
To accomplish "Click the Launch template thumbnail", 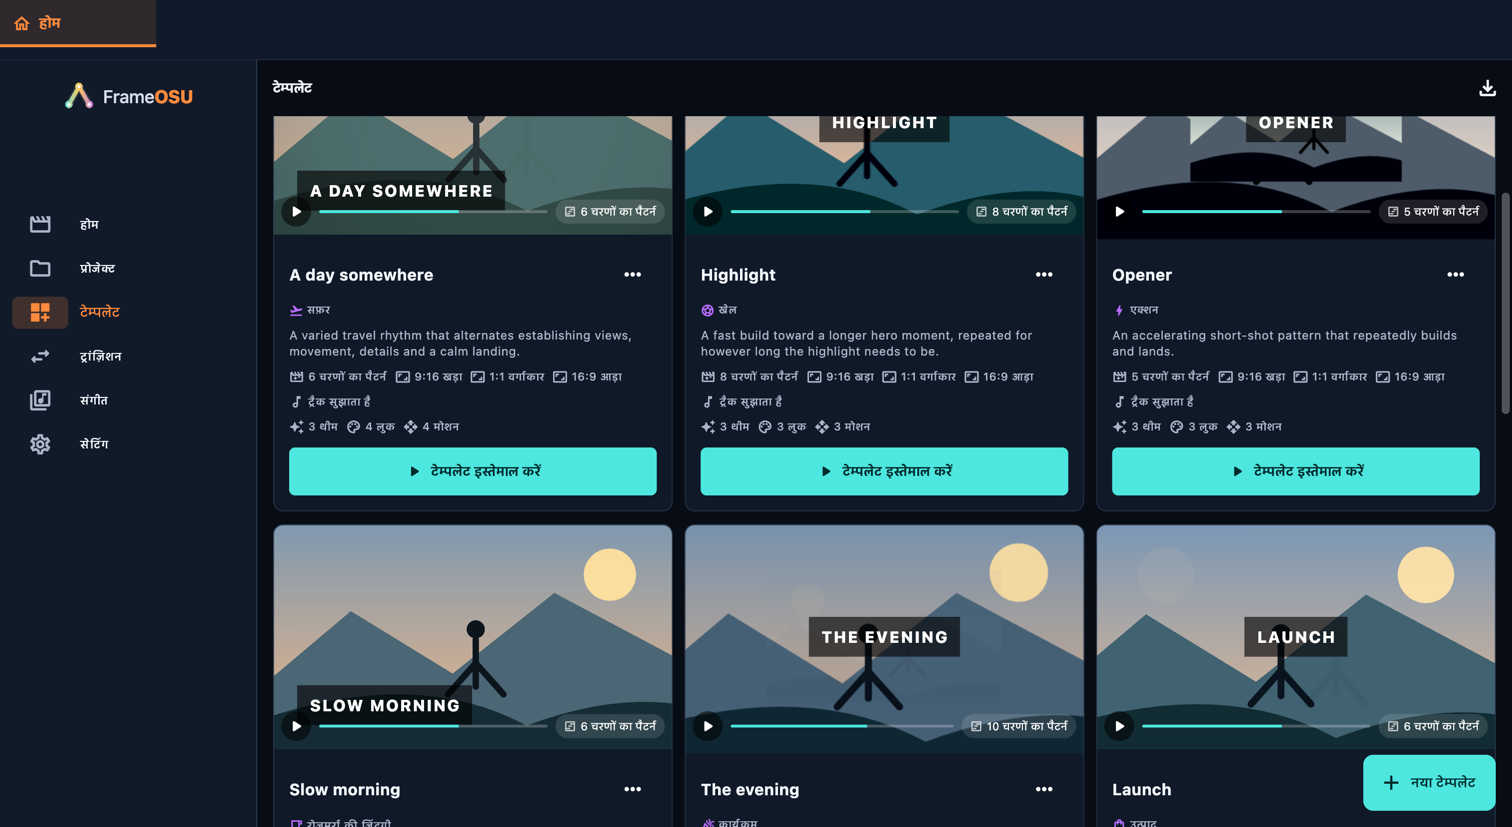I will 1296,638.
